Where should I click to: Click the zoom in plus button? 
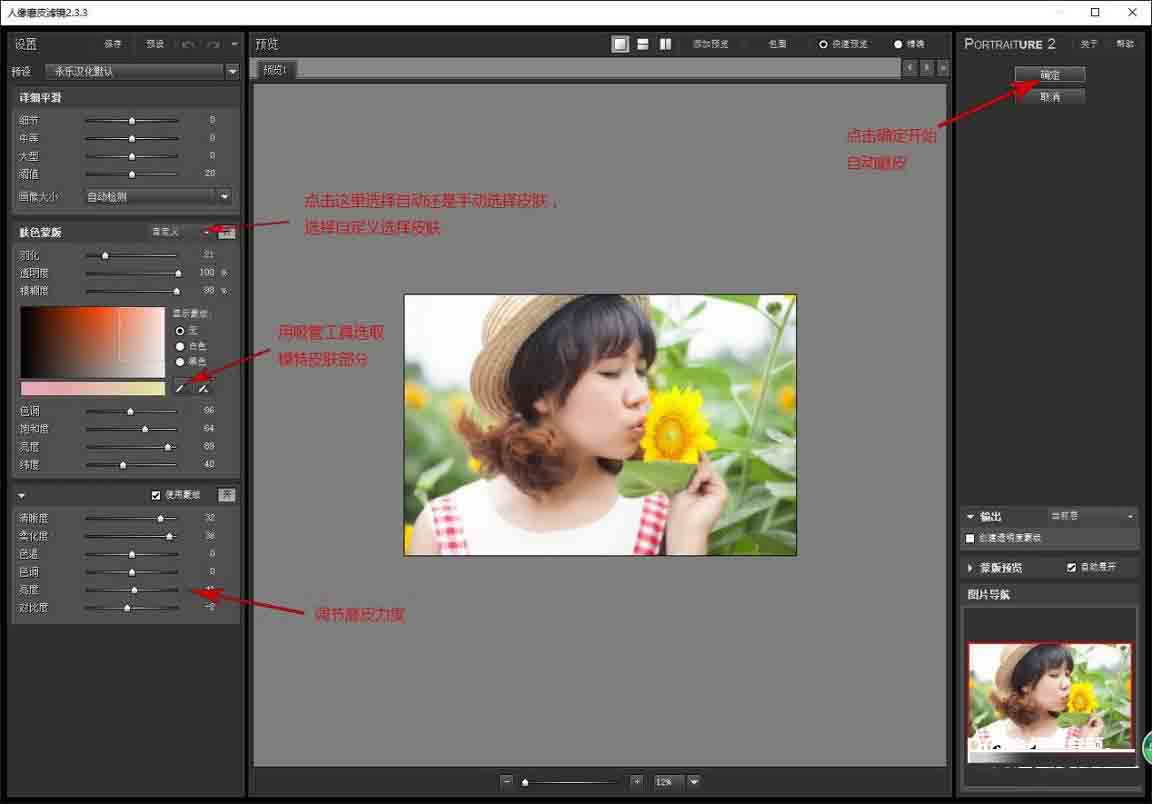(637, 781)
